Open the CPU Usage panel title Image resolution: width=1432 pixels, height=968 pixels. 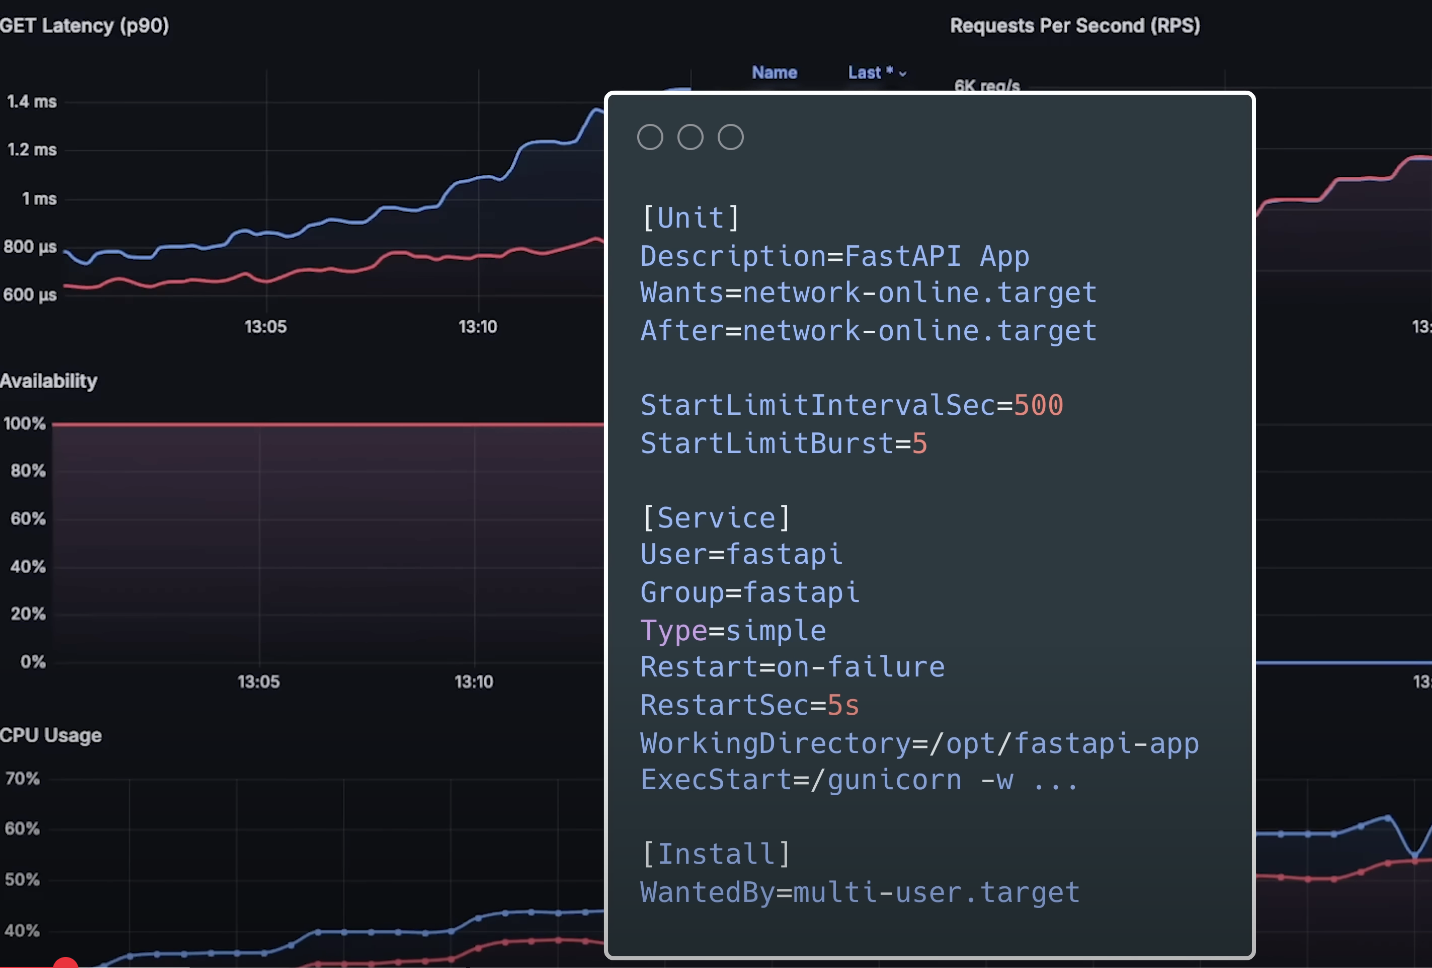pos(51,735)
